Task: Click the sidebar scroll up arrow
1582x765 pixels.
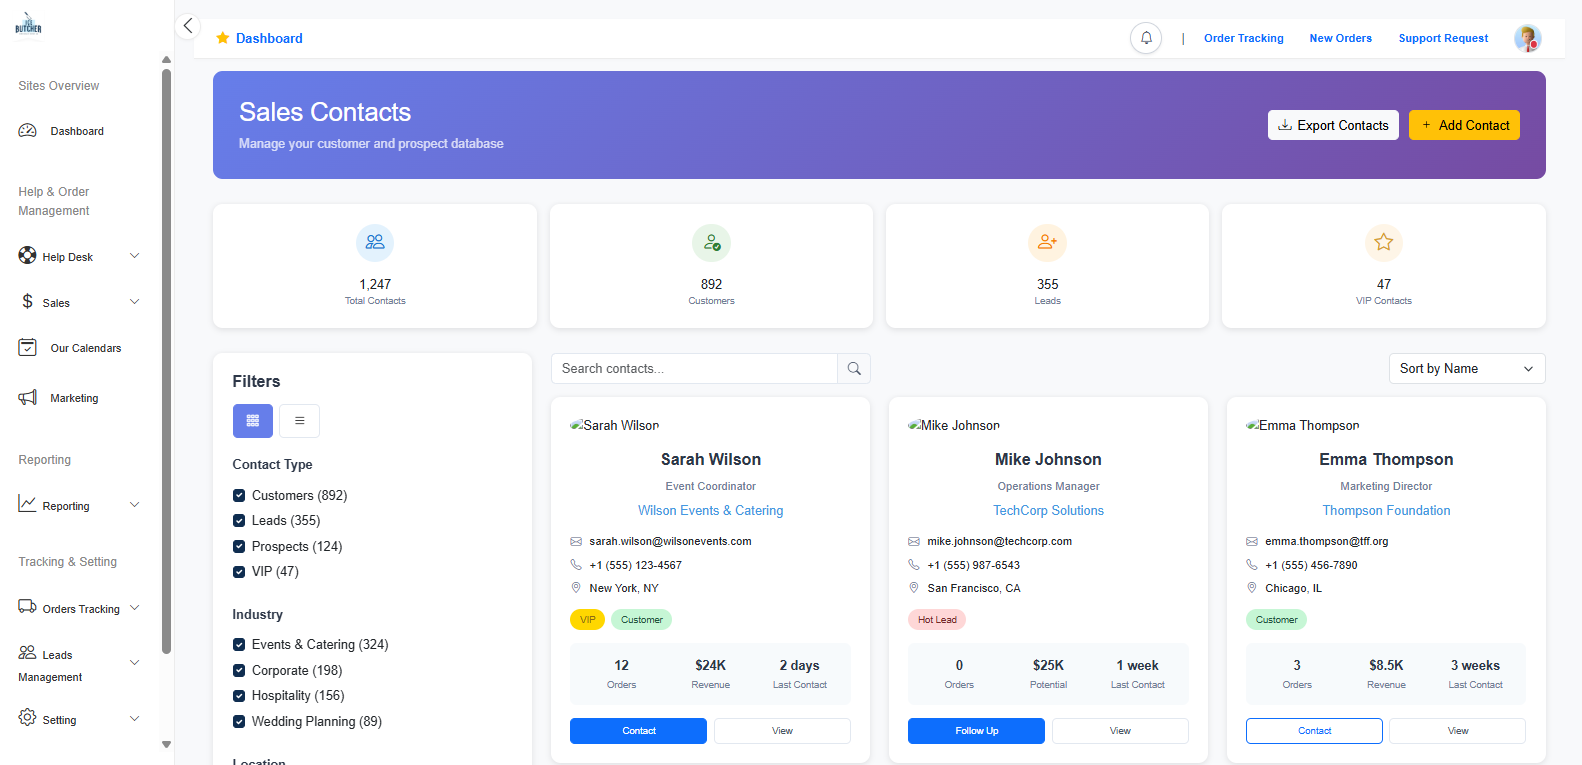Action: click(x=166, y=60)
